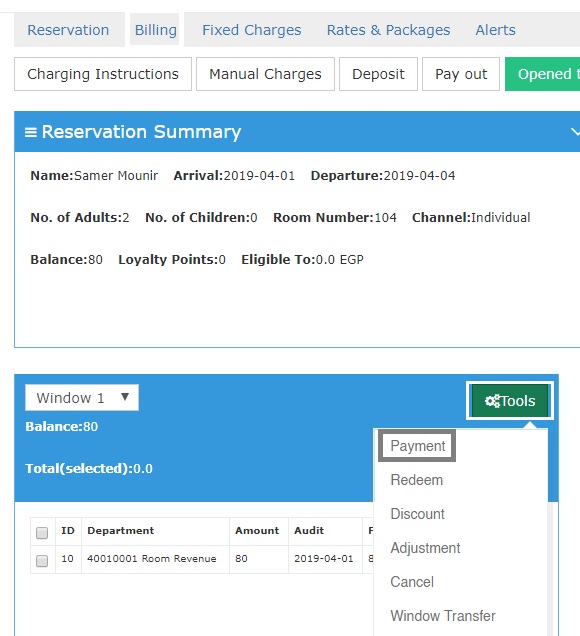Click the audit date 2019-04-01 cell
The height and width of the screenshot is (636, 580).
(x=323, y=559)
